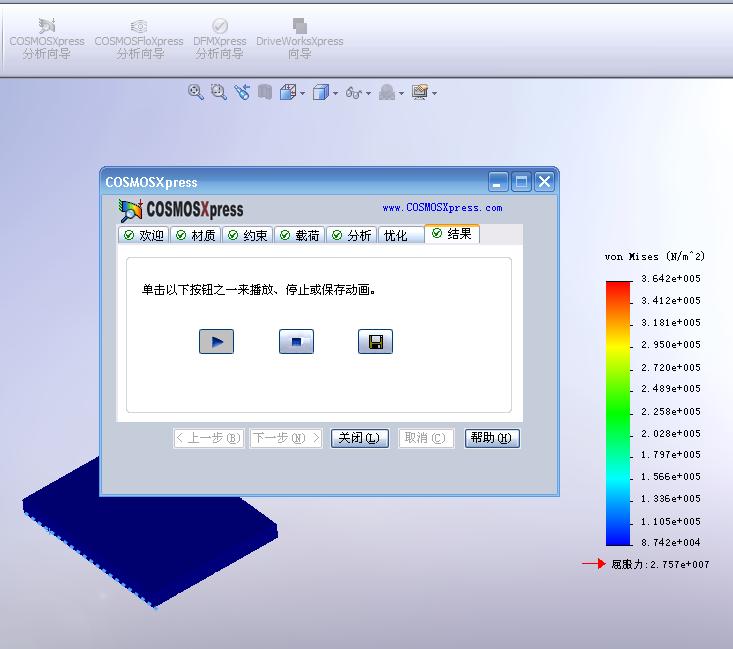733x649 pixels.
Task: Stop the animation playback
Action: pos(296,342)
